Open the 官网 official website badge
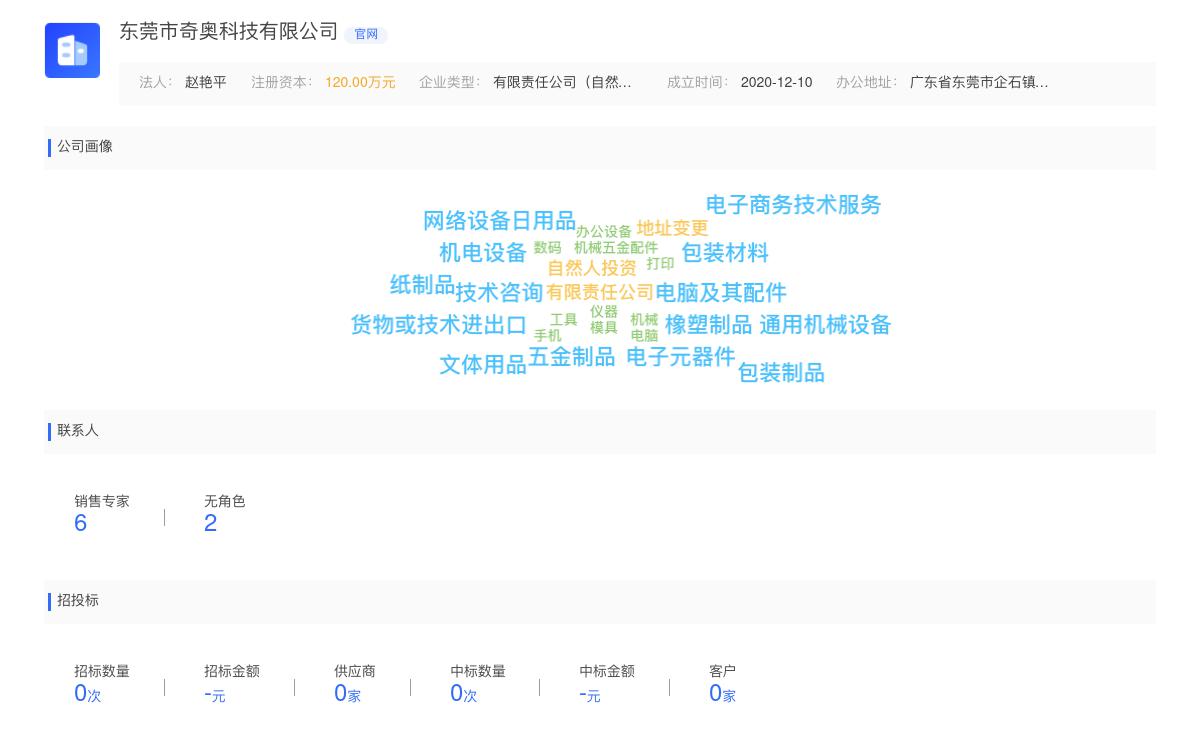1200x752 pixels. [366, 34]
